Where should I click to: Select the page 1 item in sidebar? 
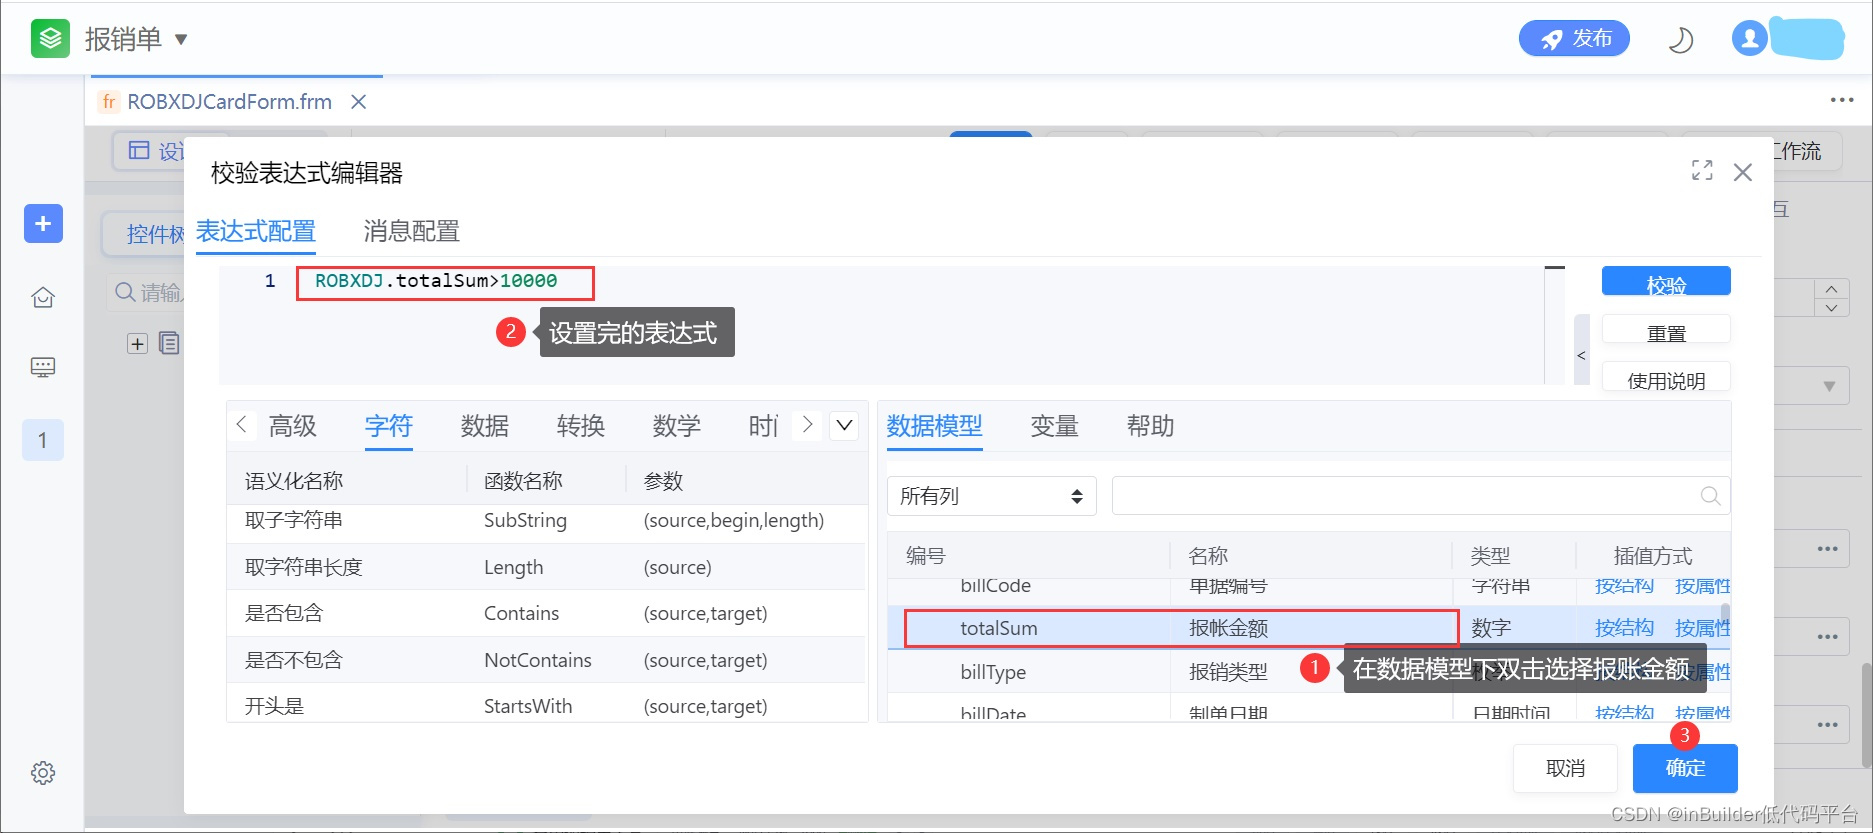(x=43, y=440)
